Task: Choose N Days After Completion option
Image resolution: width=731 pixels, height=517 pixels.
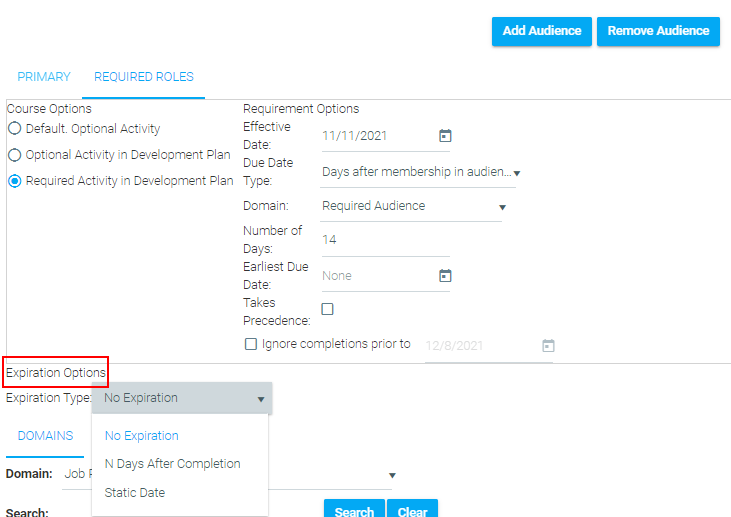Action: click(172, 464)
